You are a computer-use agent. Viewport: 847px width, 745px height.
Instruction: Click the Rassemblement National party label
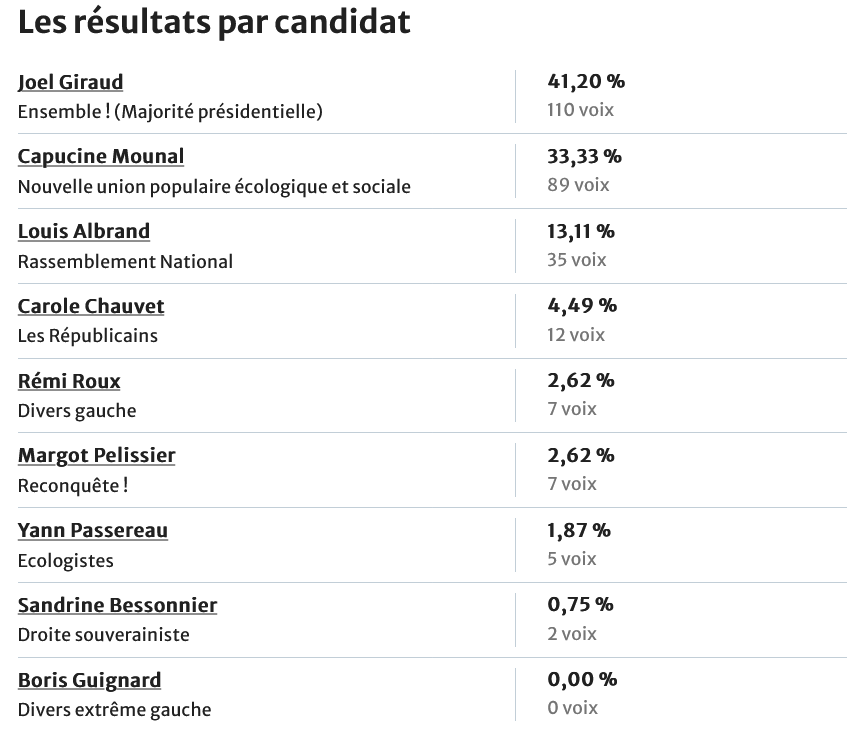[125, 262]
